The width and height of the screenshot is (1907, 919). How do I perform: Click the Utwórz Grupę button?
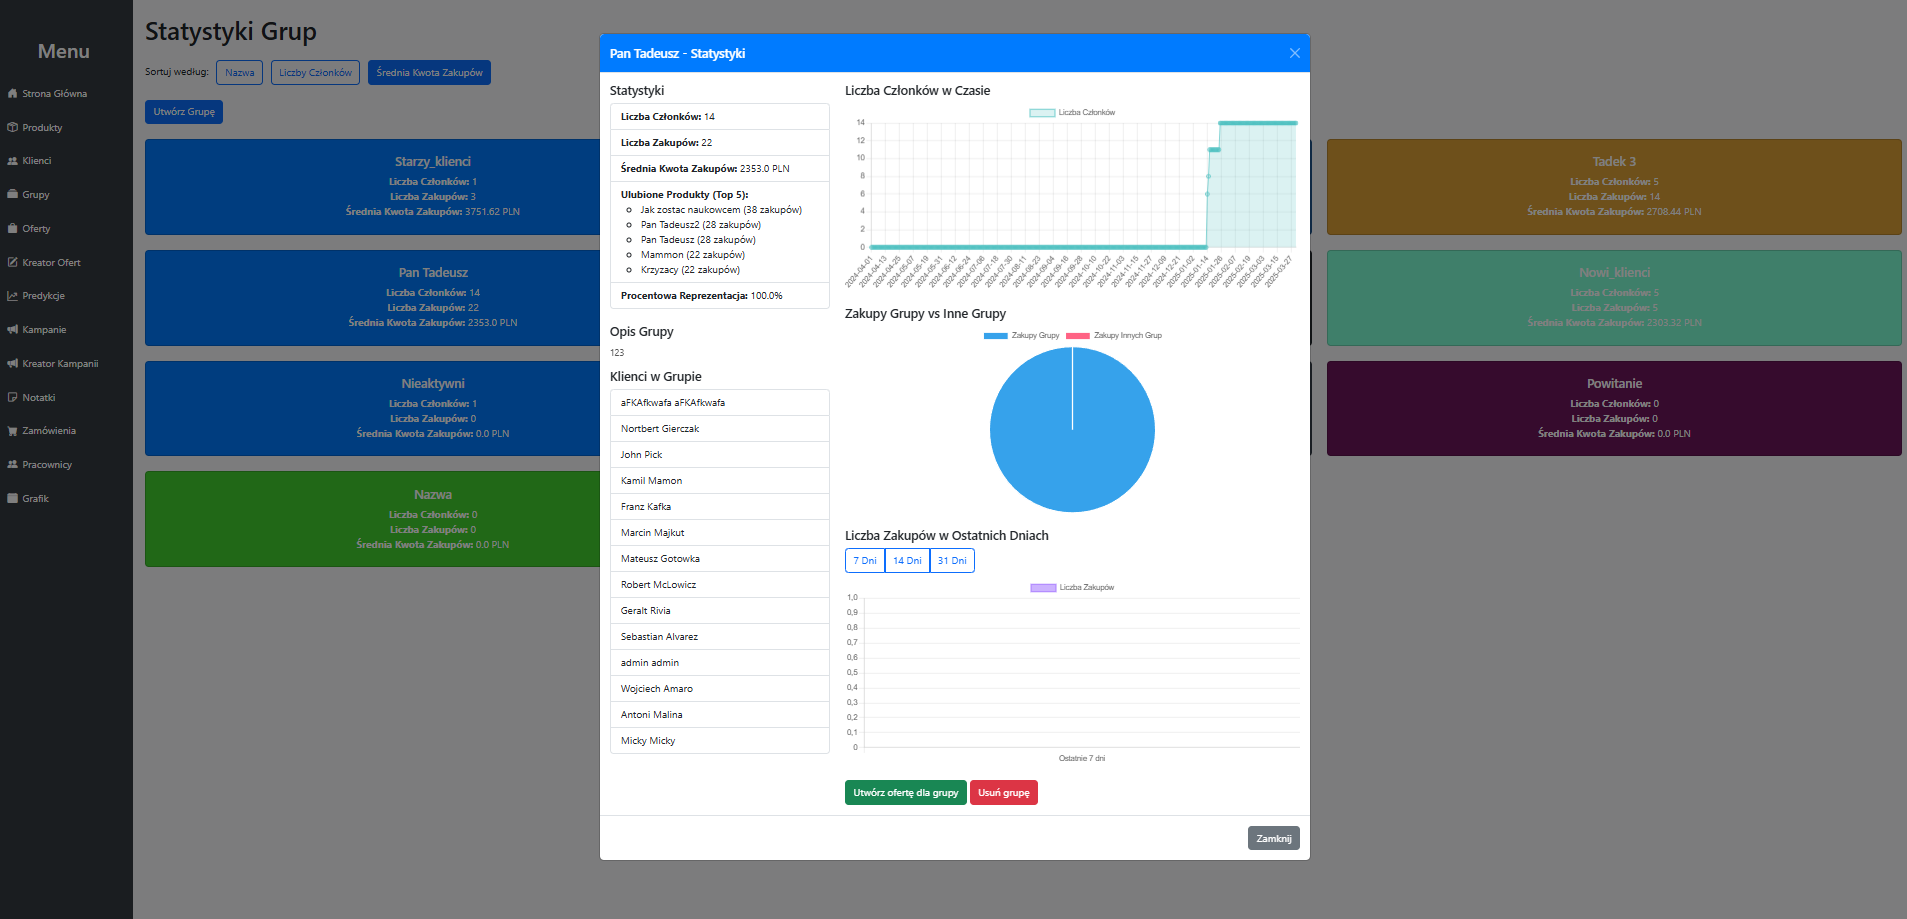[184, 112]
